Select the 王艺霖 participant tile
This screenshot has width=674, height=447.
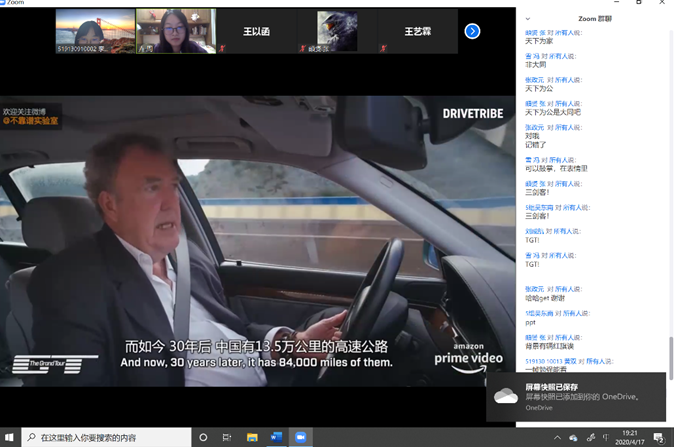tap(417, 31)
